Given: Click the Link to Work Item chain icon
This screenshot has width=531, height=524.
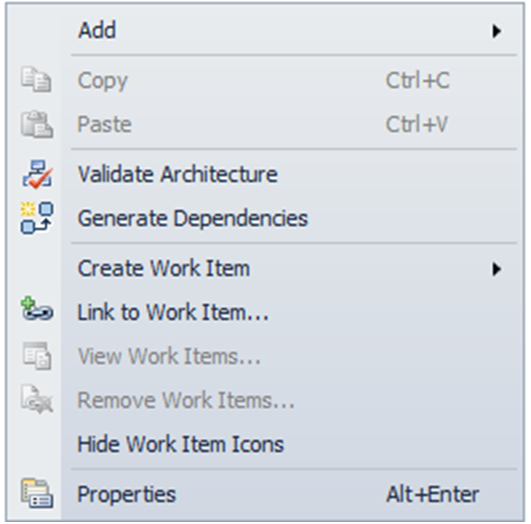Looking at the screenshot, I should (x=37, y=309).
